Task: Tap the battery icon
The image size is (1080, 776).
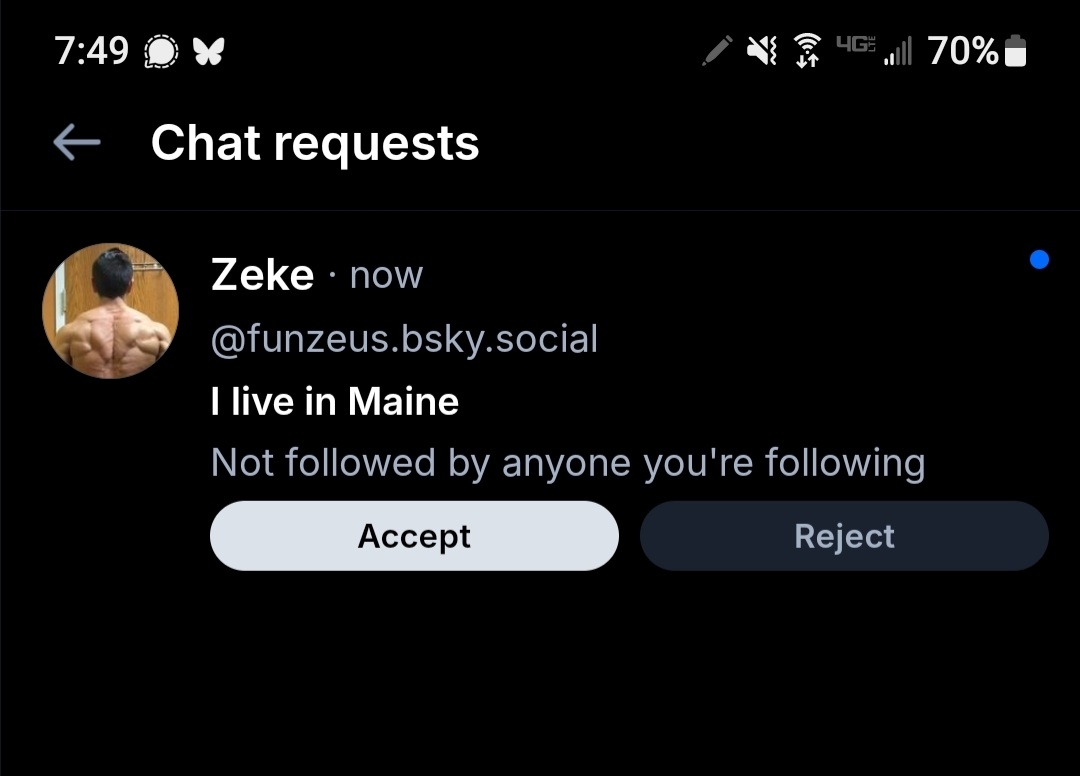Action: point(1015,51)
